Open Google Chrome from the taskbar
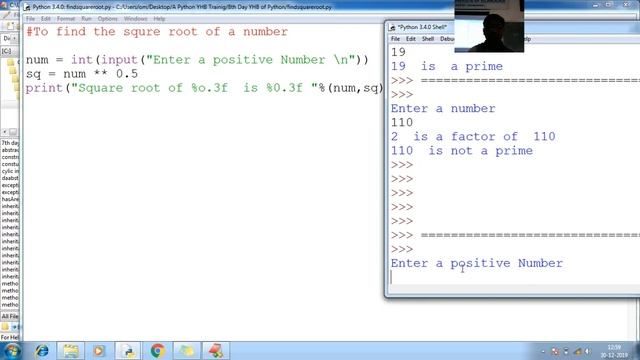 (158, 351)
